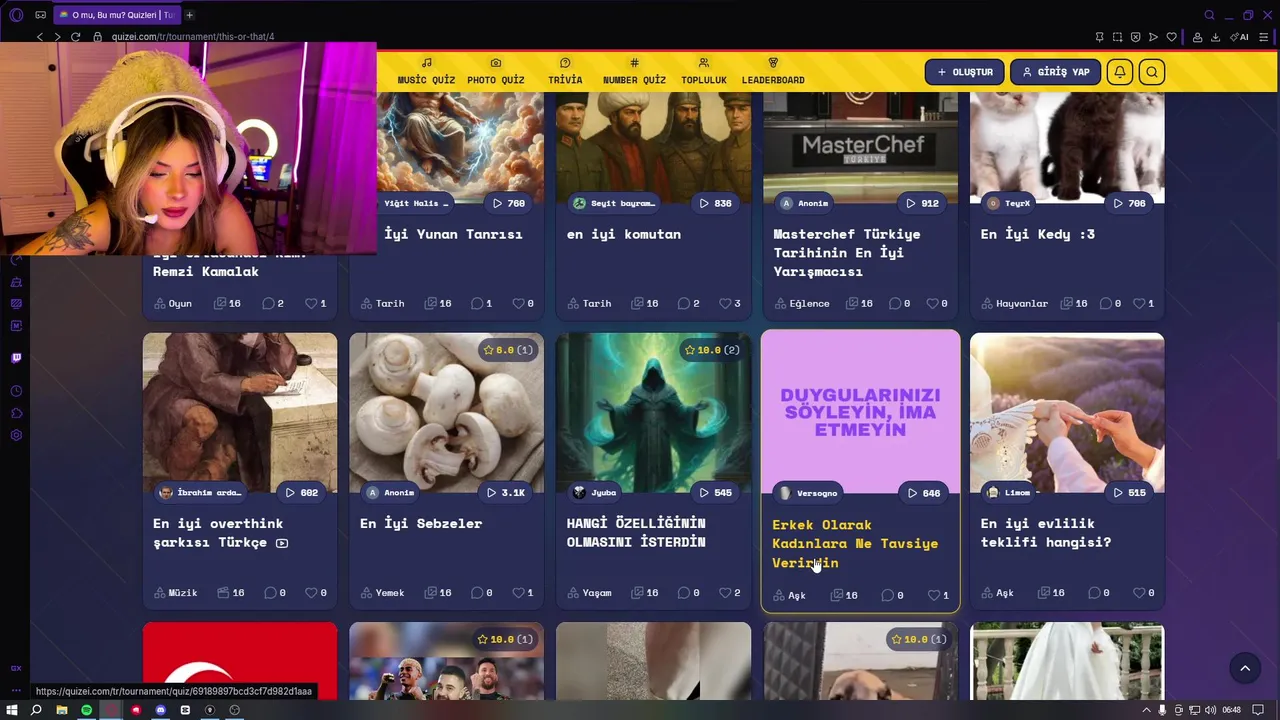Open the Windows Start menu

(x=12, y=710)
